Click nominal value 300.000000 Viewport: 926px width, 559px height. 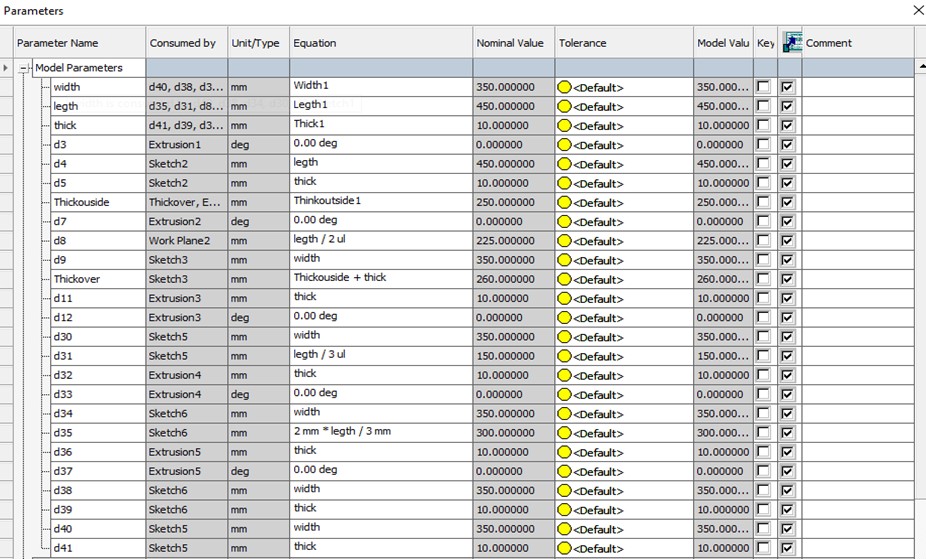(514, 433)
